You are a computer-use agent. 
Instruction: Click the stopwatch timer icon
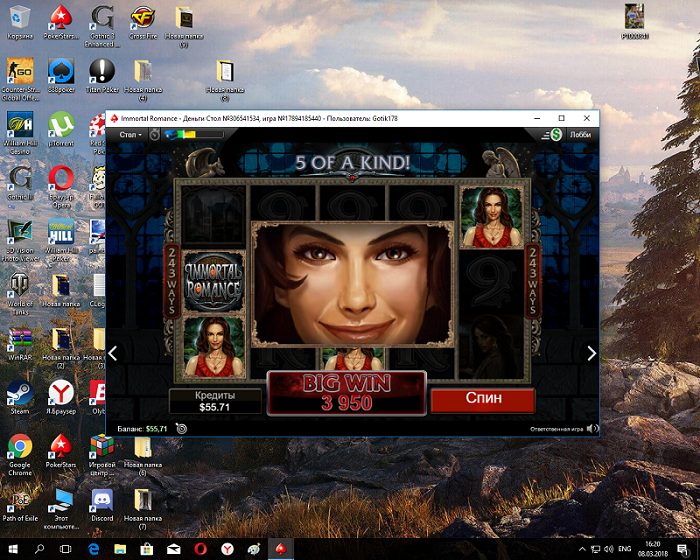click(x=155, y=134)
